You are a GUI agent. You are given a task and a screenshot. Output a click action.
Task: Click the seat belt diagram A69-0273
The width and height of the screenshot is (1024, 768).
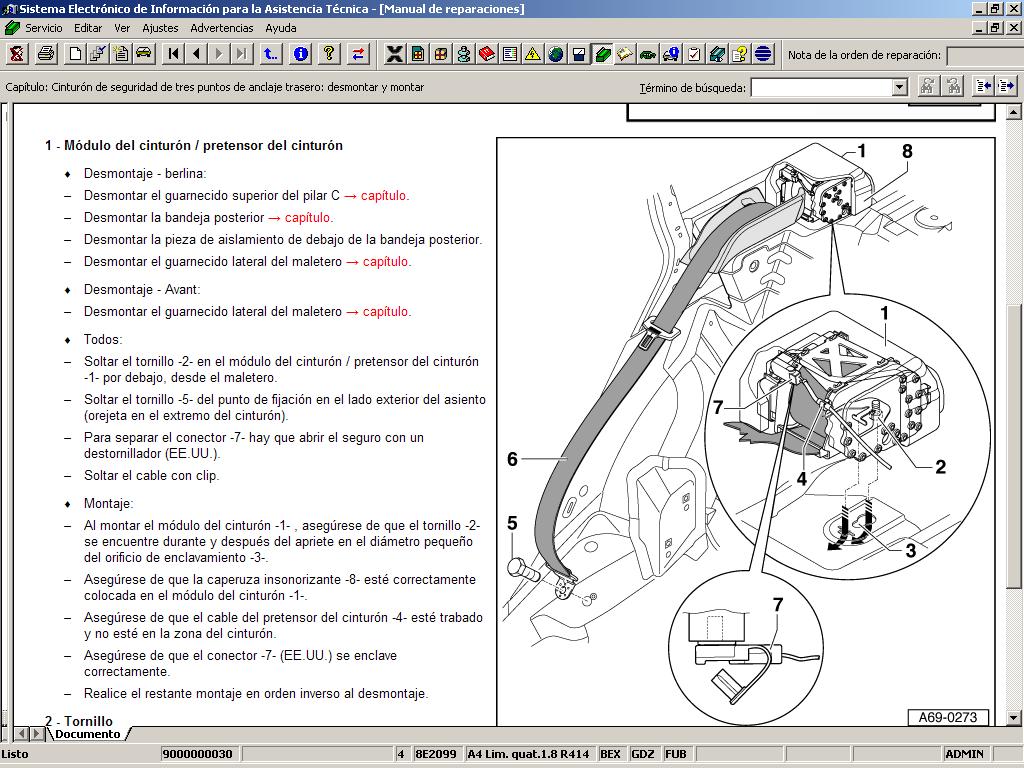click(746, 431)
